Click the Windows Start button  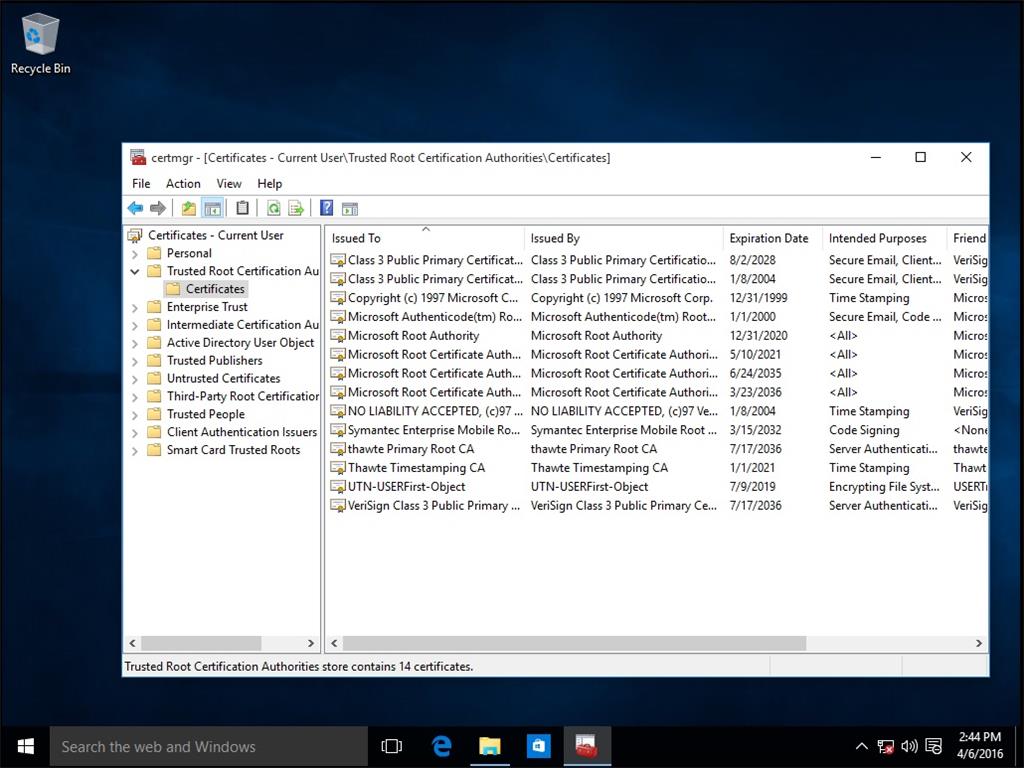click(25, 746)
